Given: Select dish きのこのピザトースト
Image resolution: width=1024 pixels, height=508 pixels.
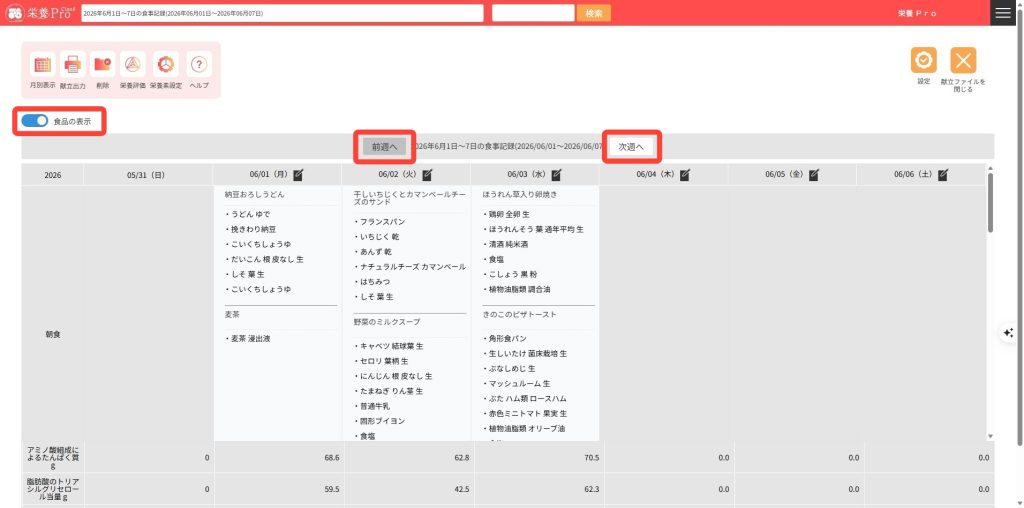Looking at the screenshot, I should [x=520, y=314].
